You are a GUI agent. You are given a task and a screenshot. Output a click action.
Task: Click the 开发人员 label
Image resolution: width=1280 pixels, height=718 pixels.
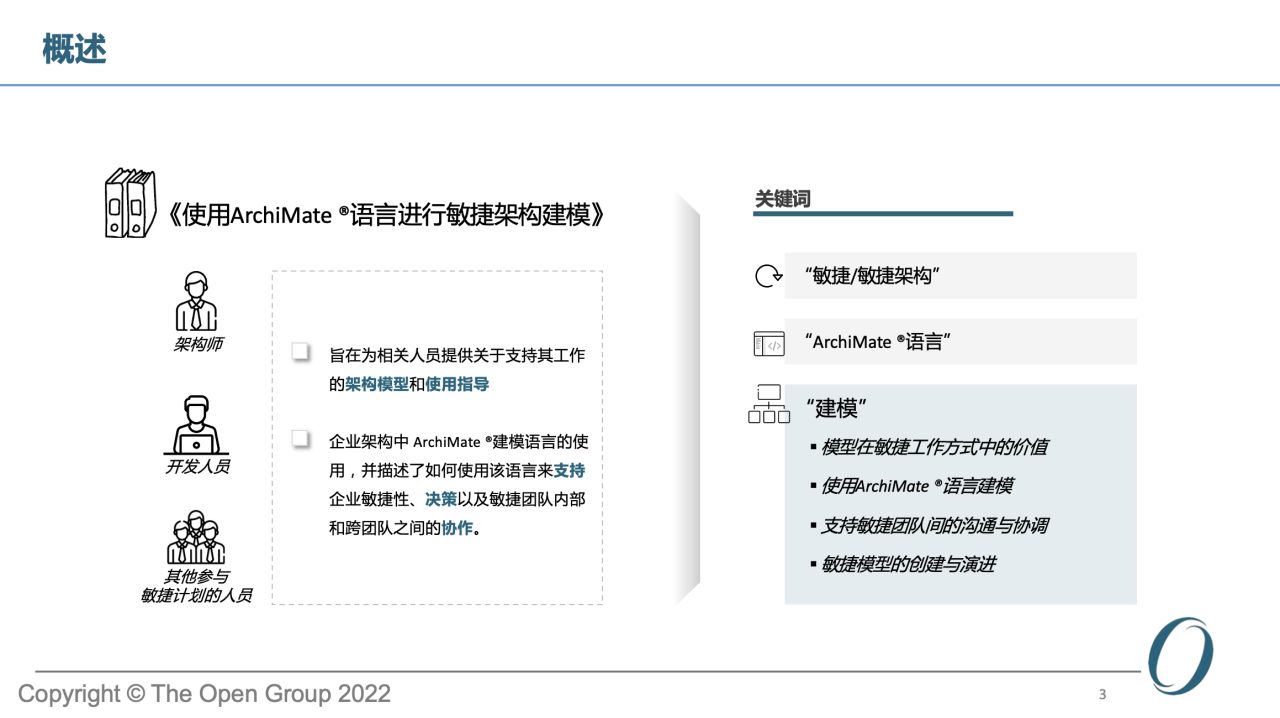tap(197, 467)
